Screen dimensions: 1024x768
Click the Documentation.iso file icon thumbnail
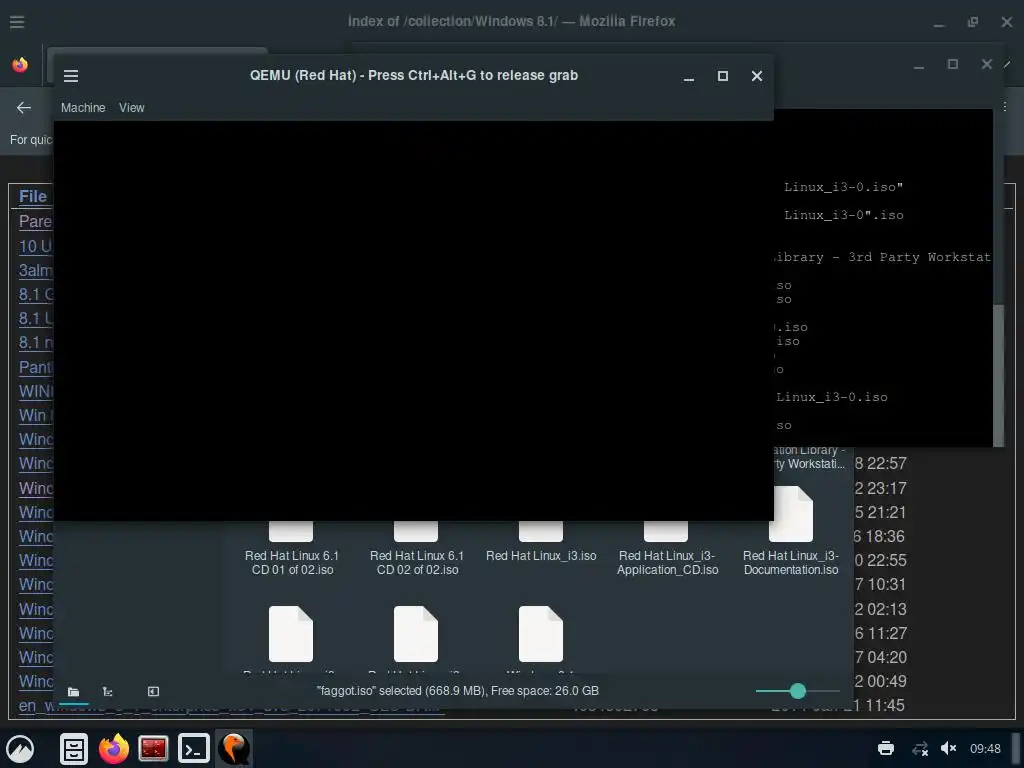point(791,514)
